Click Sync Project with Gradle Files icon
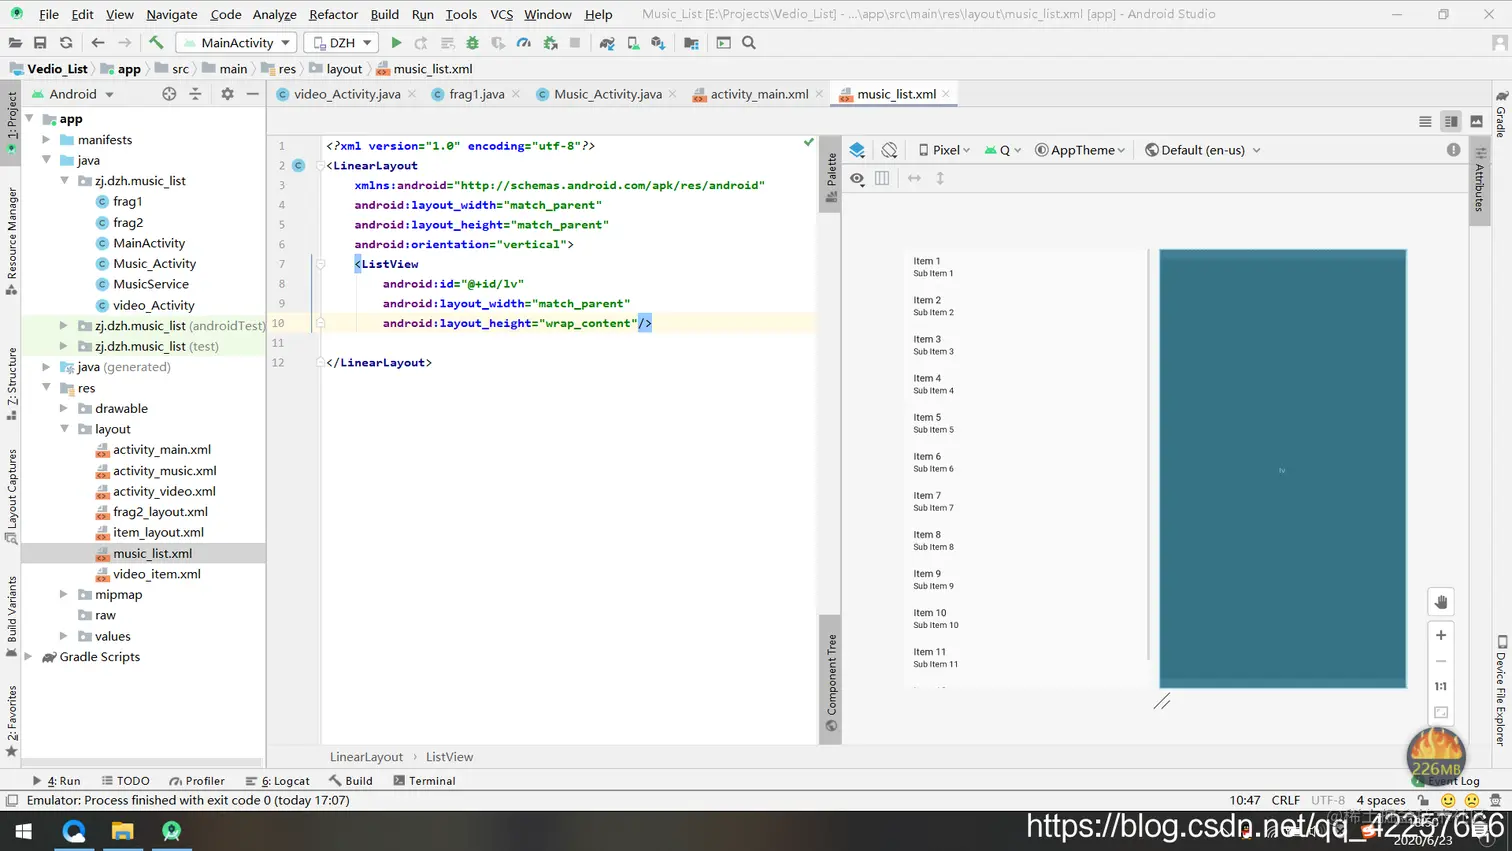Image resolution: width=1512 pixels, height=851 pixels. click(x=607, y=43)
